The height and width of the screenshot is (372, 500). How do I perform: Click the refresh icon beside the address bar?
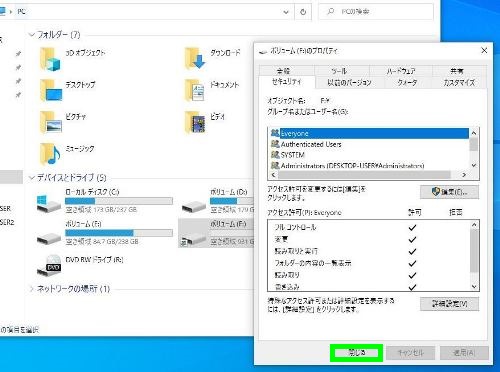303,12
